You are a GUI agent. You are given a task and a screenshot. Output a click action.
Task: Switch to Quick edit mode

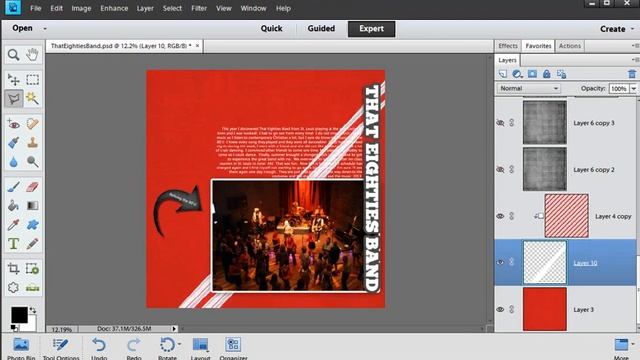point(271,29)
